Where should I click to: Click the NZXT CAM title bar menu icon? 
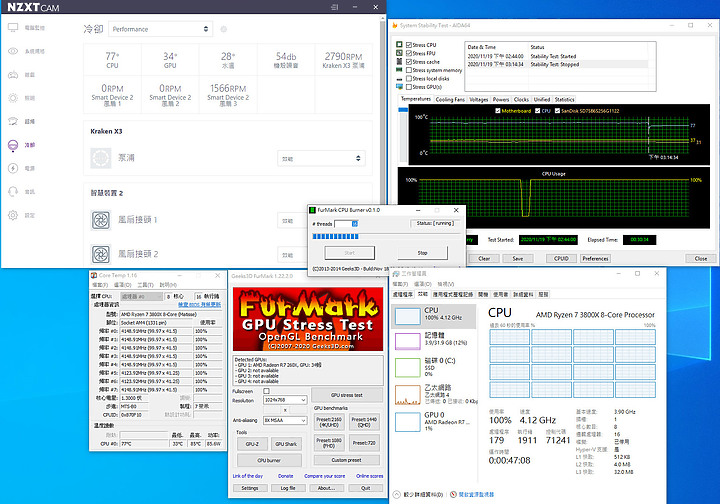click(335, 7)
